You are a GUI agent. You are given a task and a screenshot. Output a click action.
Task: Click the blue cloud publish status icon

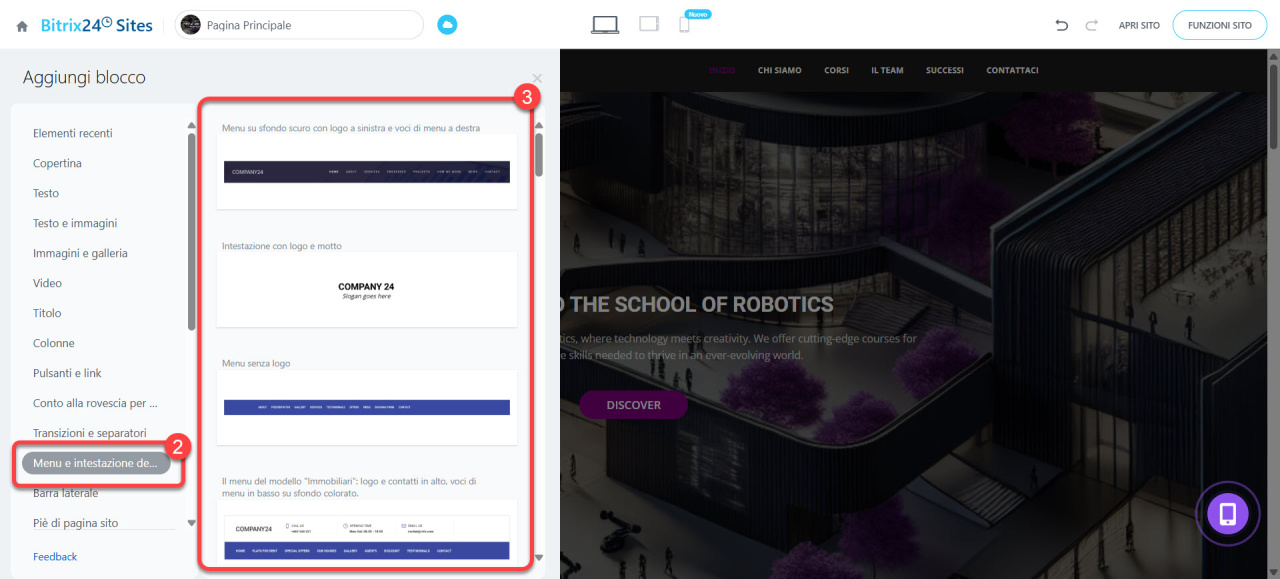pyautogui.click(x=447, y=25)
